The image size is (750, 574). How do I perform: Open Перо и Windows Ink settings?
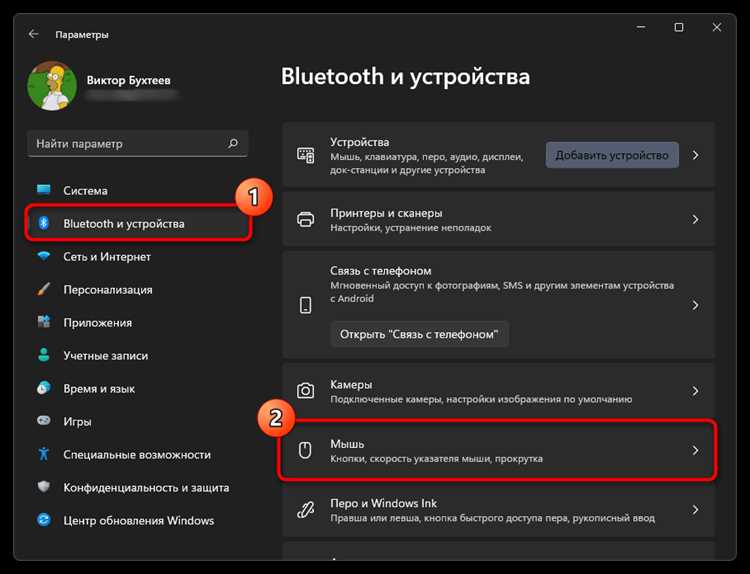pos(498,510)
